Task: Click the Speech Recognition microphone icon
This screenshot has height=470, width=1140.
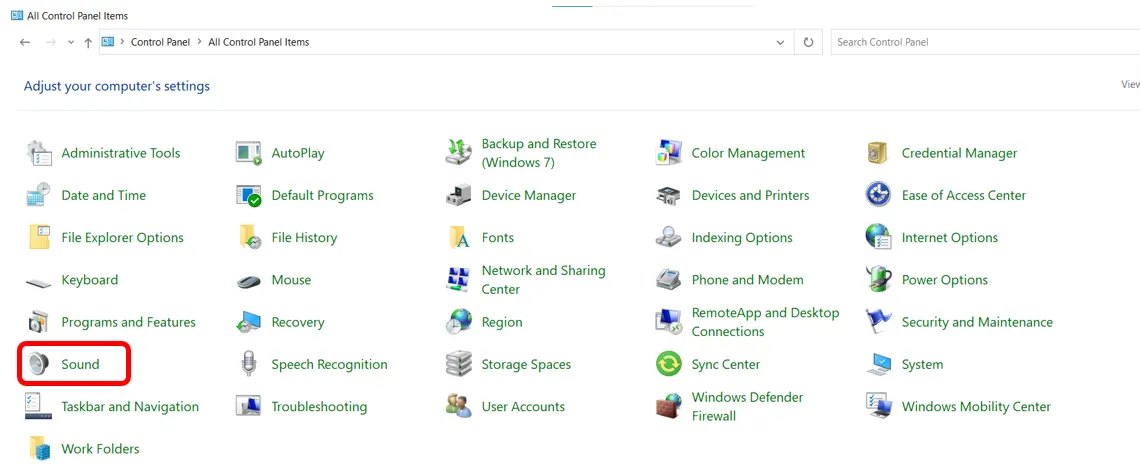Action: 249,364
